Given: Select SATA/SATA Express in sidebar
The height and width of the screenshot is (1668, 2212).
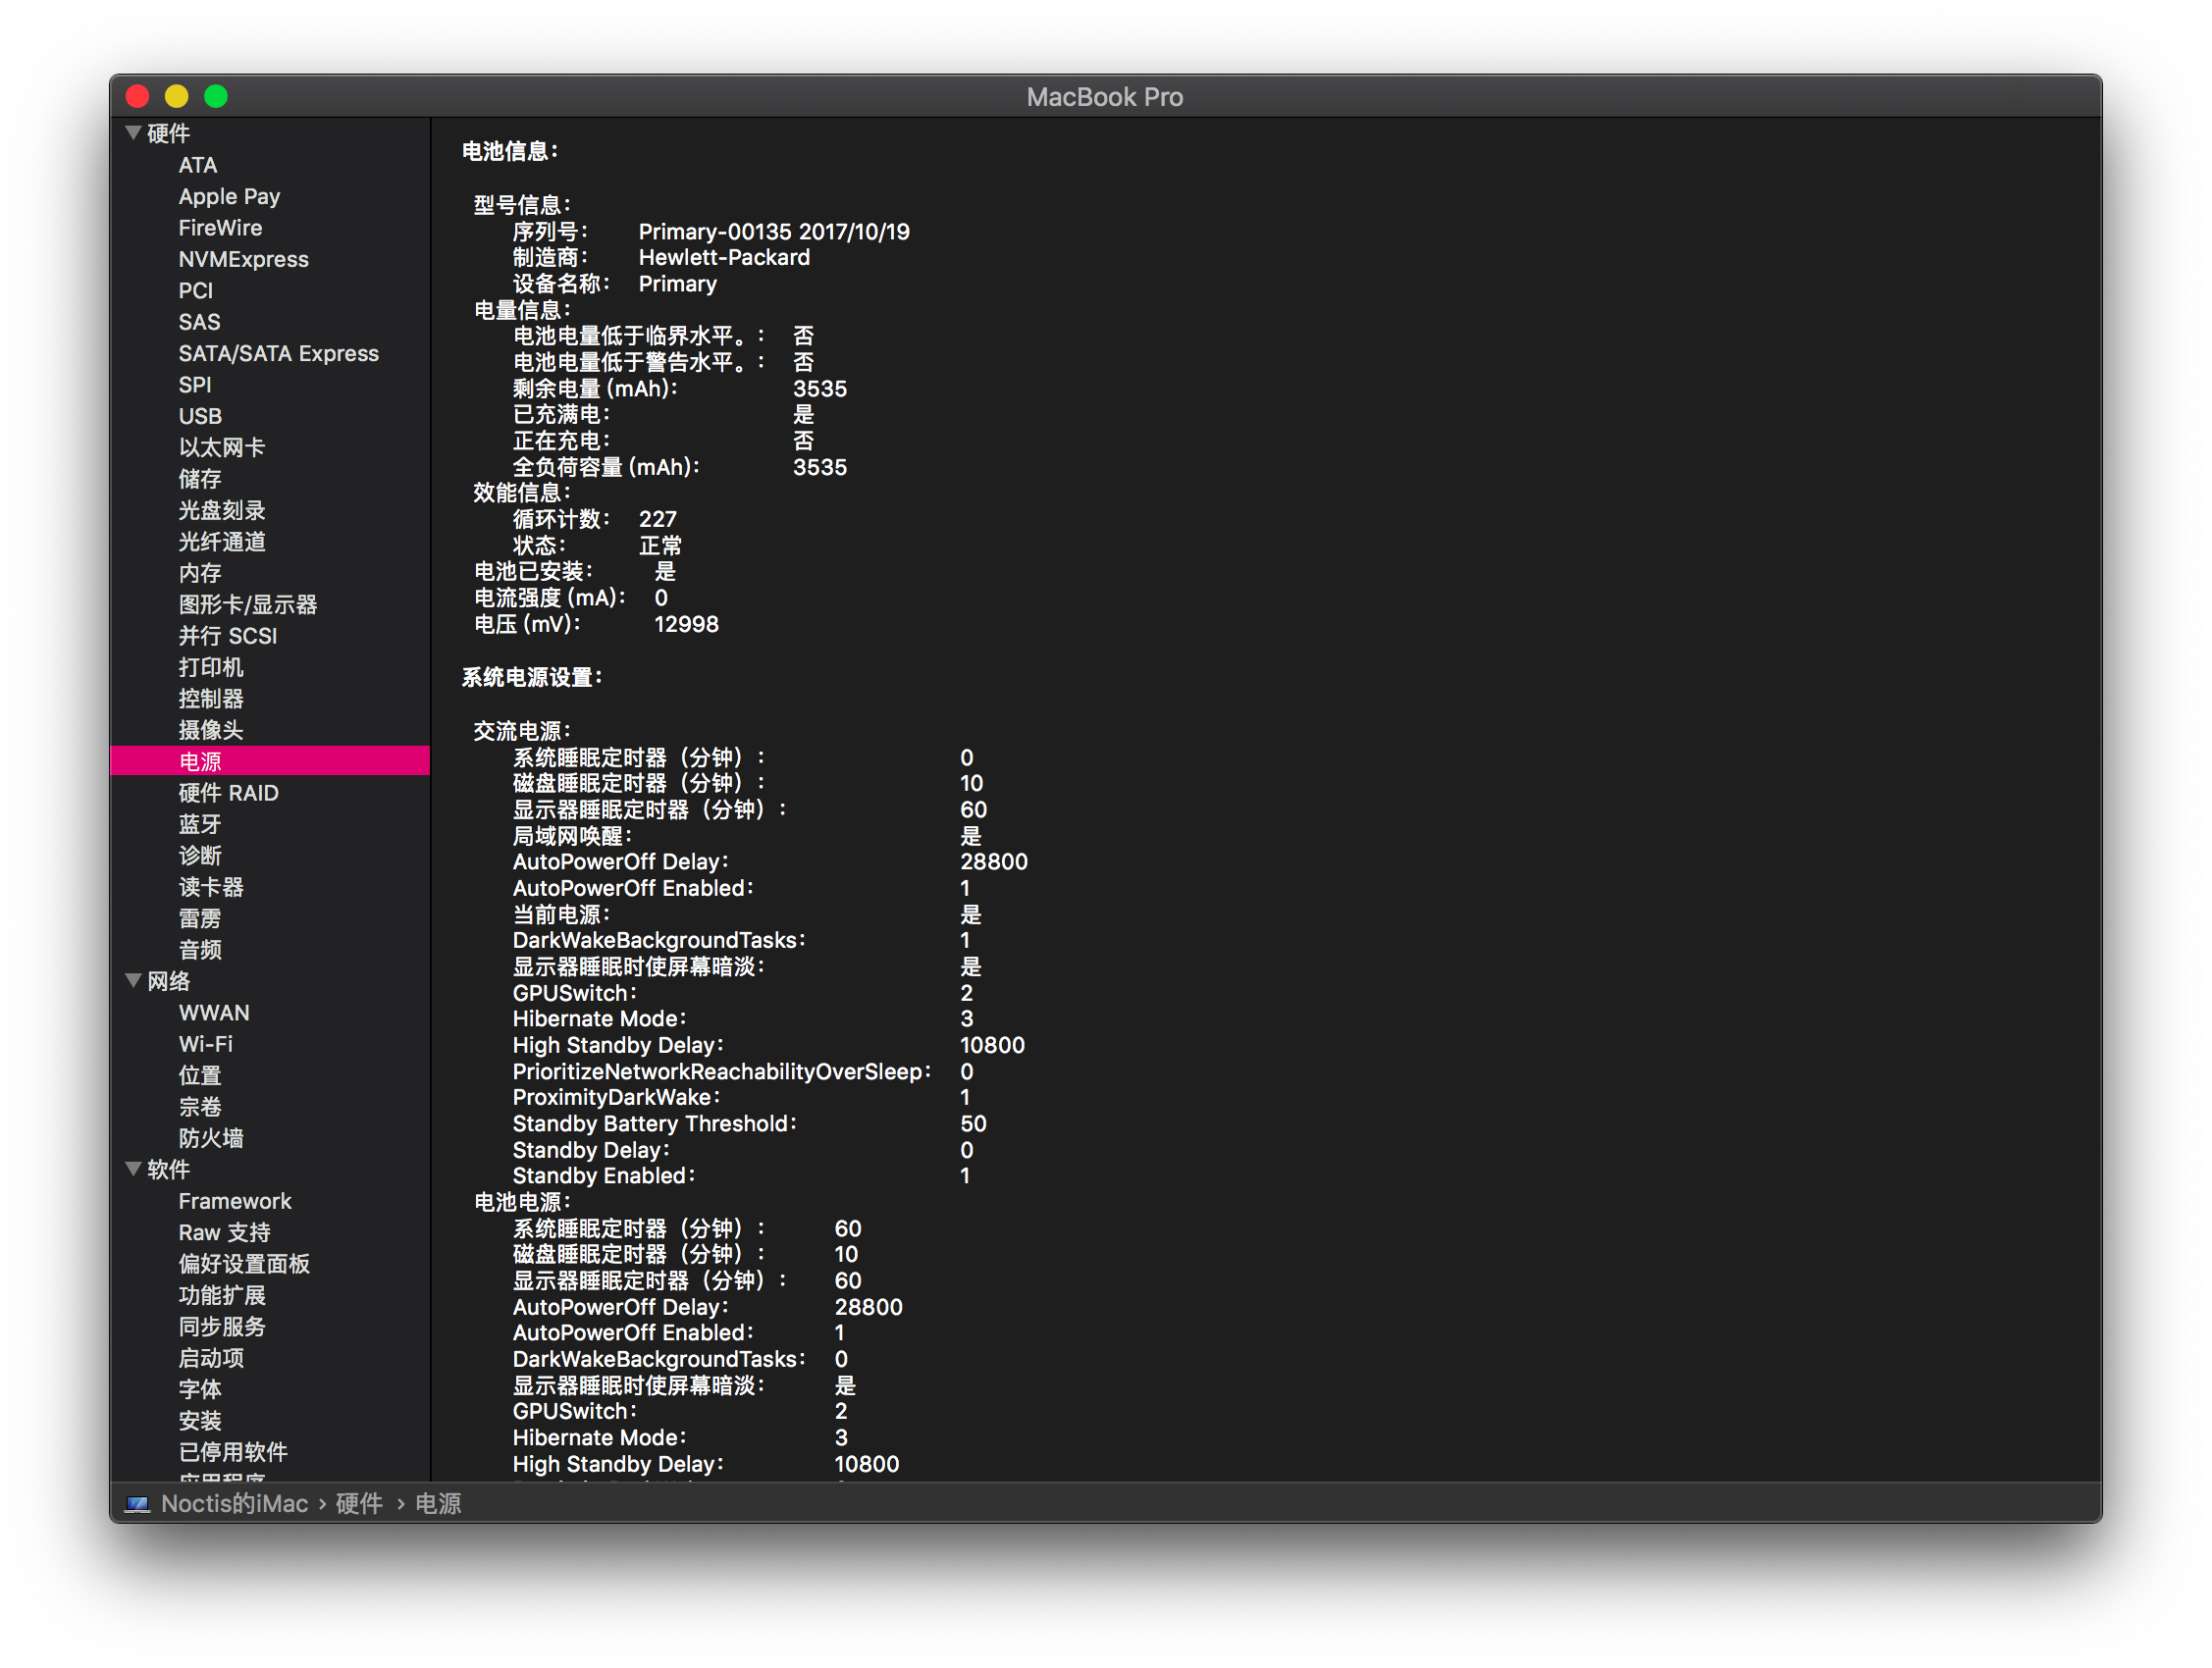Looking at the screenshot, I should (278, 353).
